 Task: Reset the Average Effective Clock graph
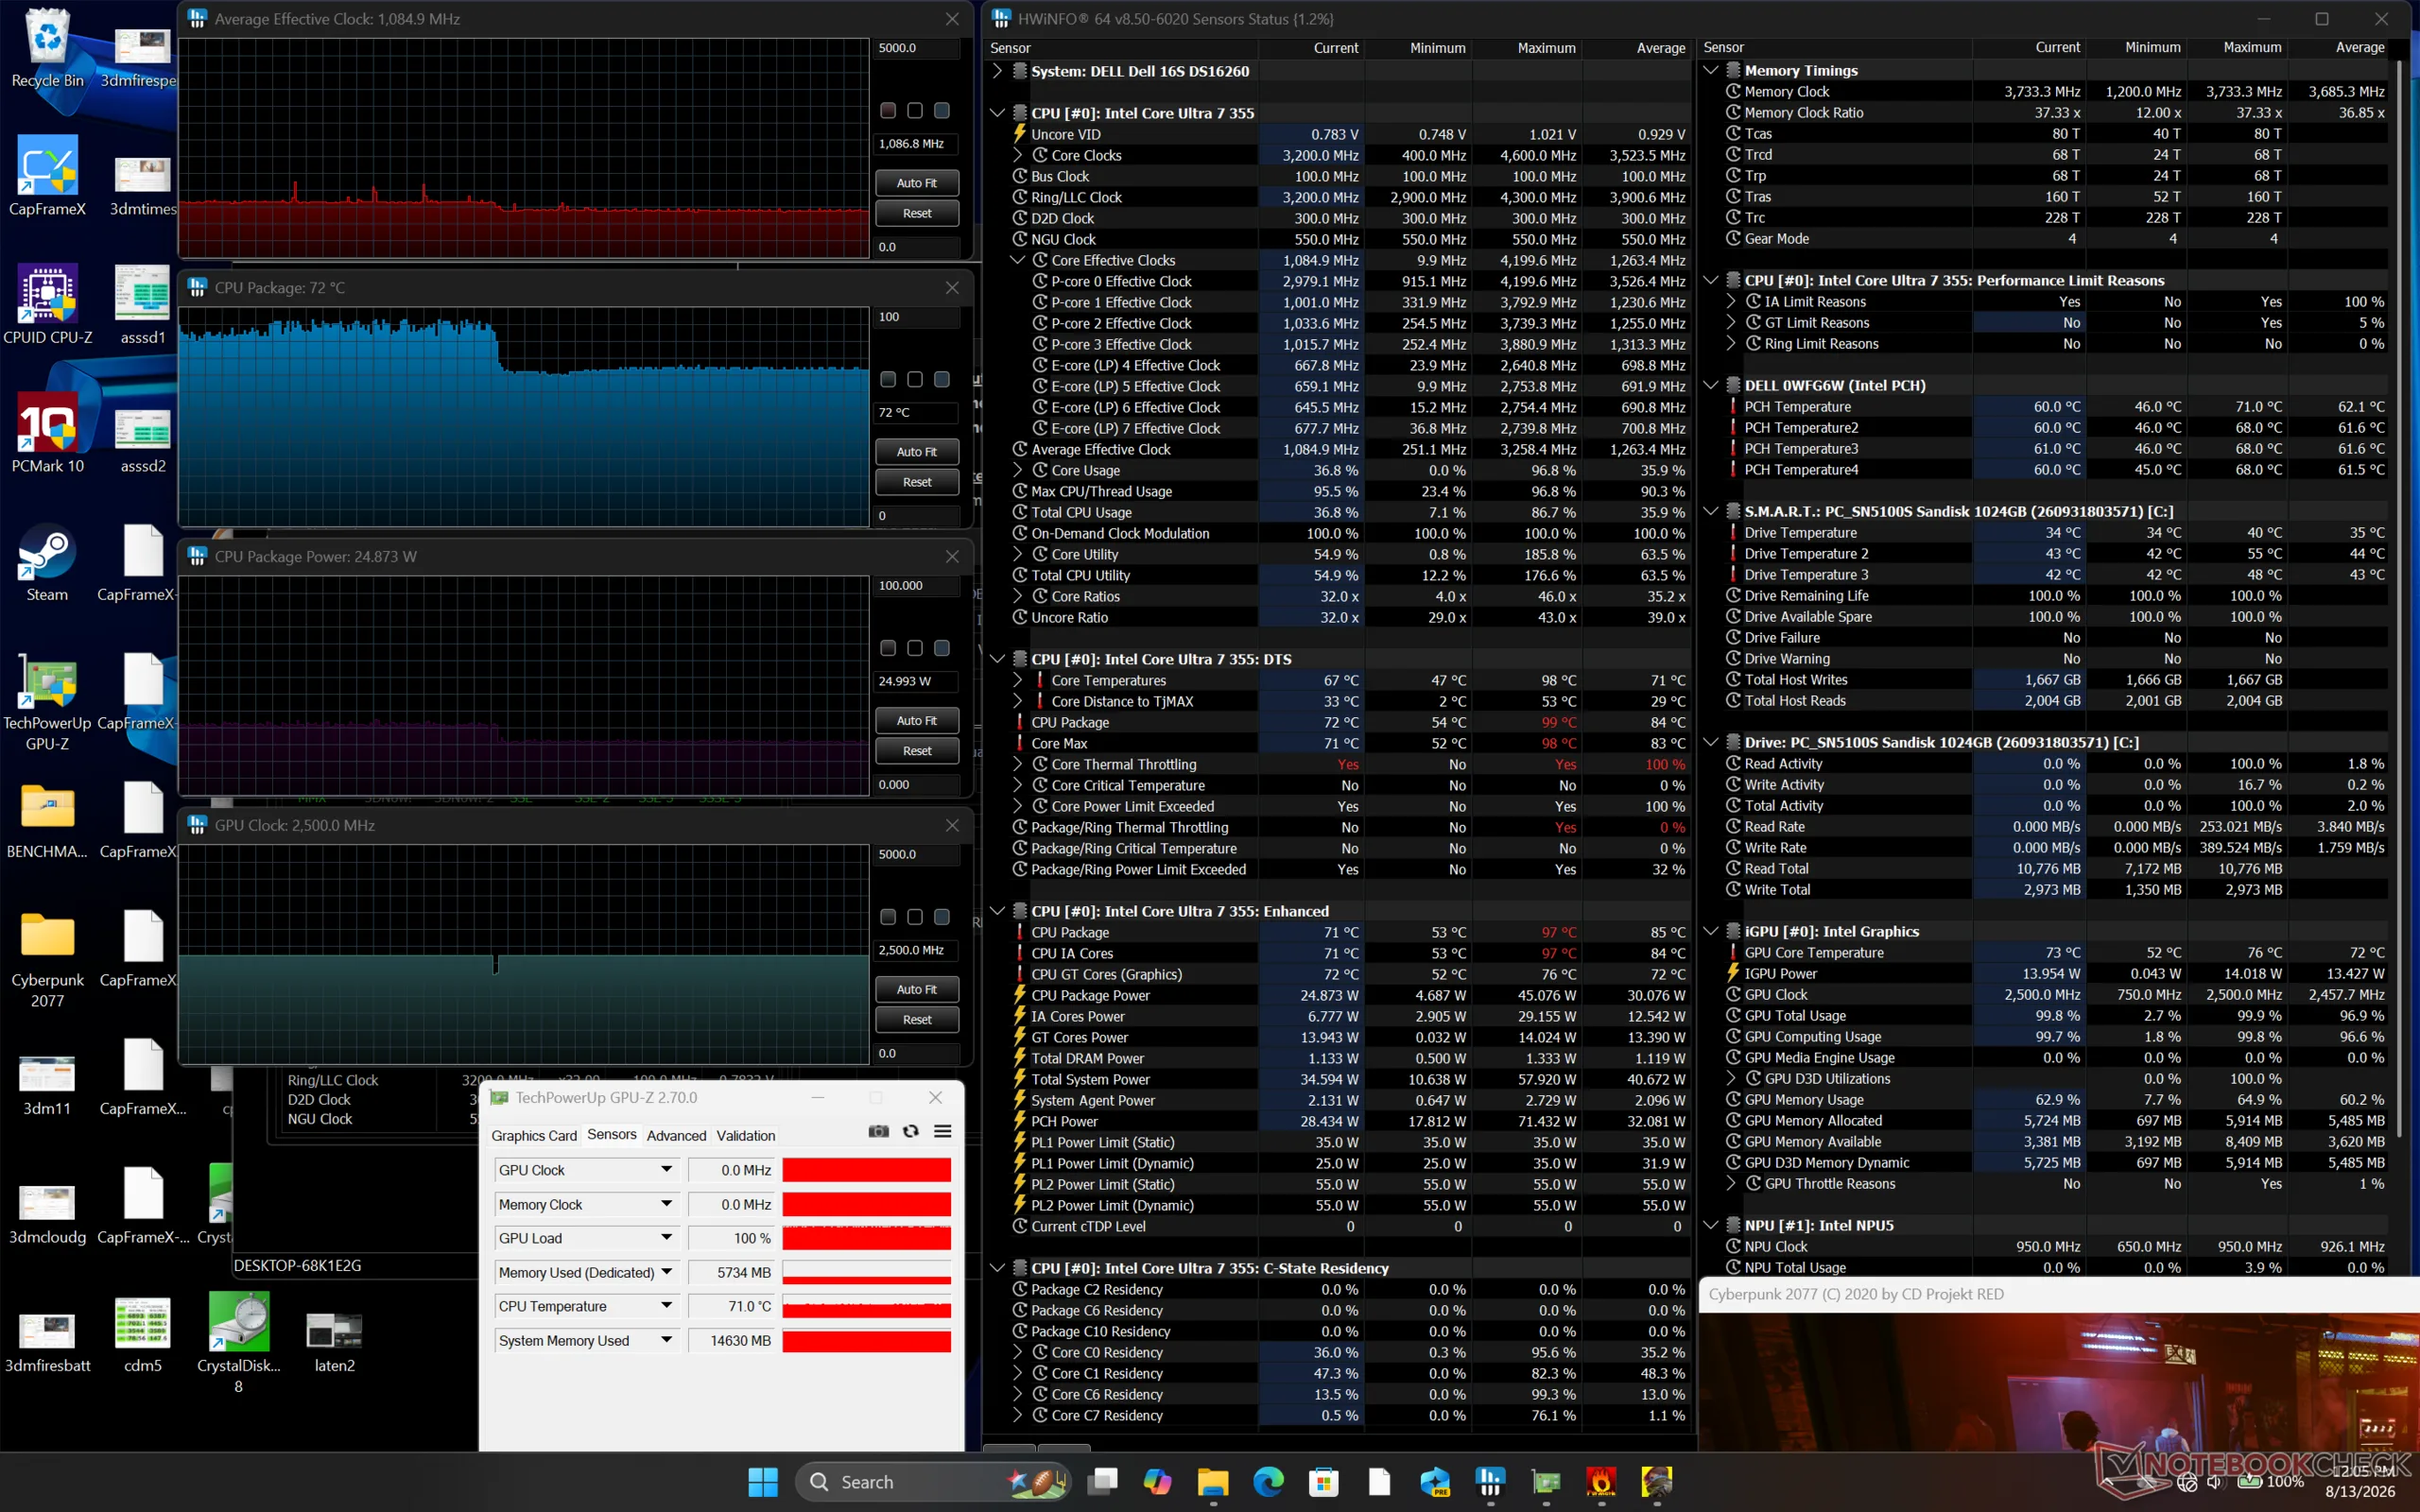click(x=917, y=213)
